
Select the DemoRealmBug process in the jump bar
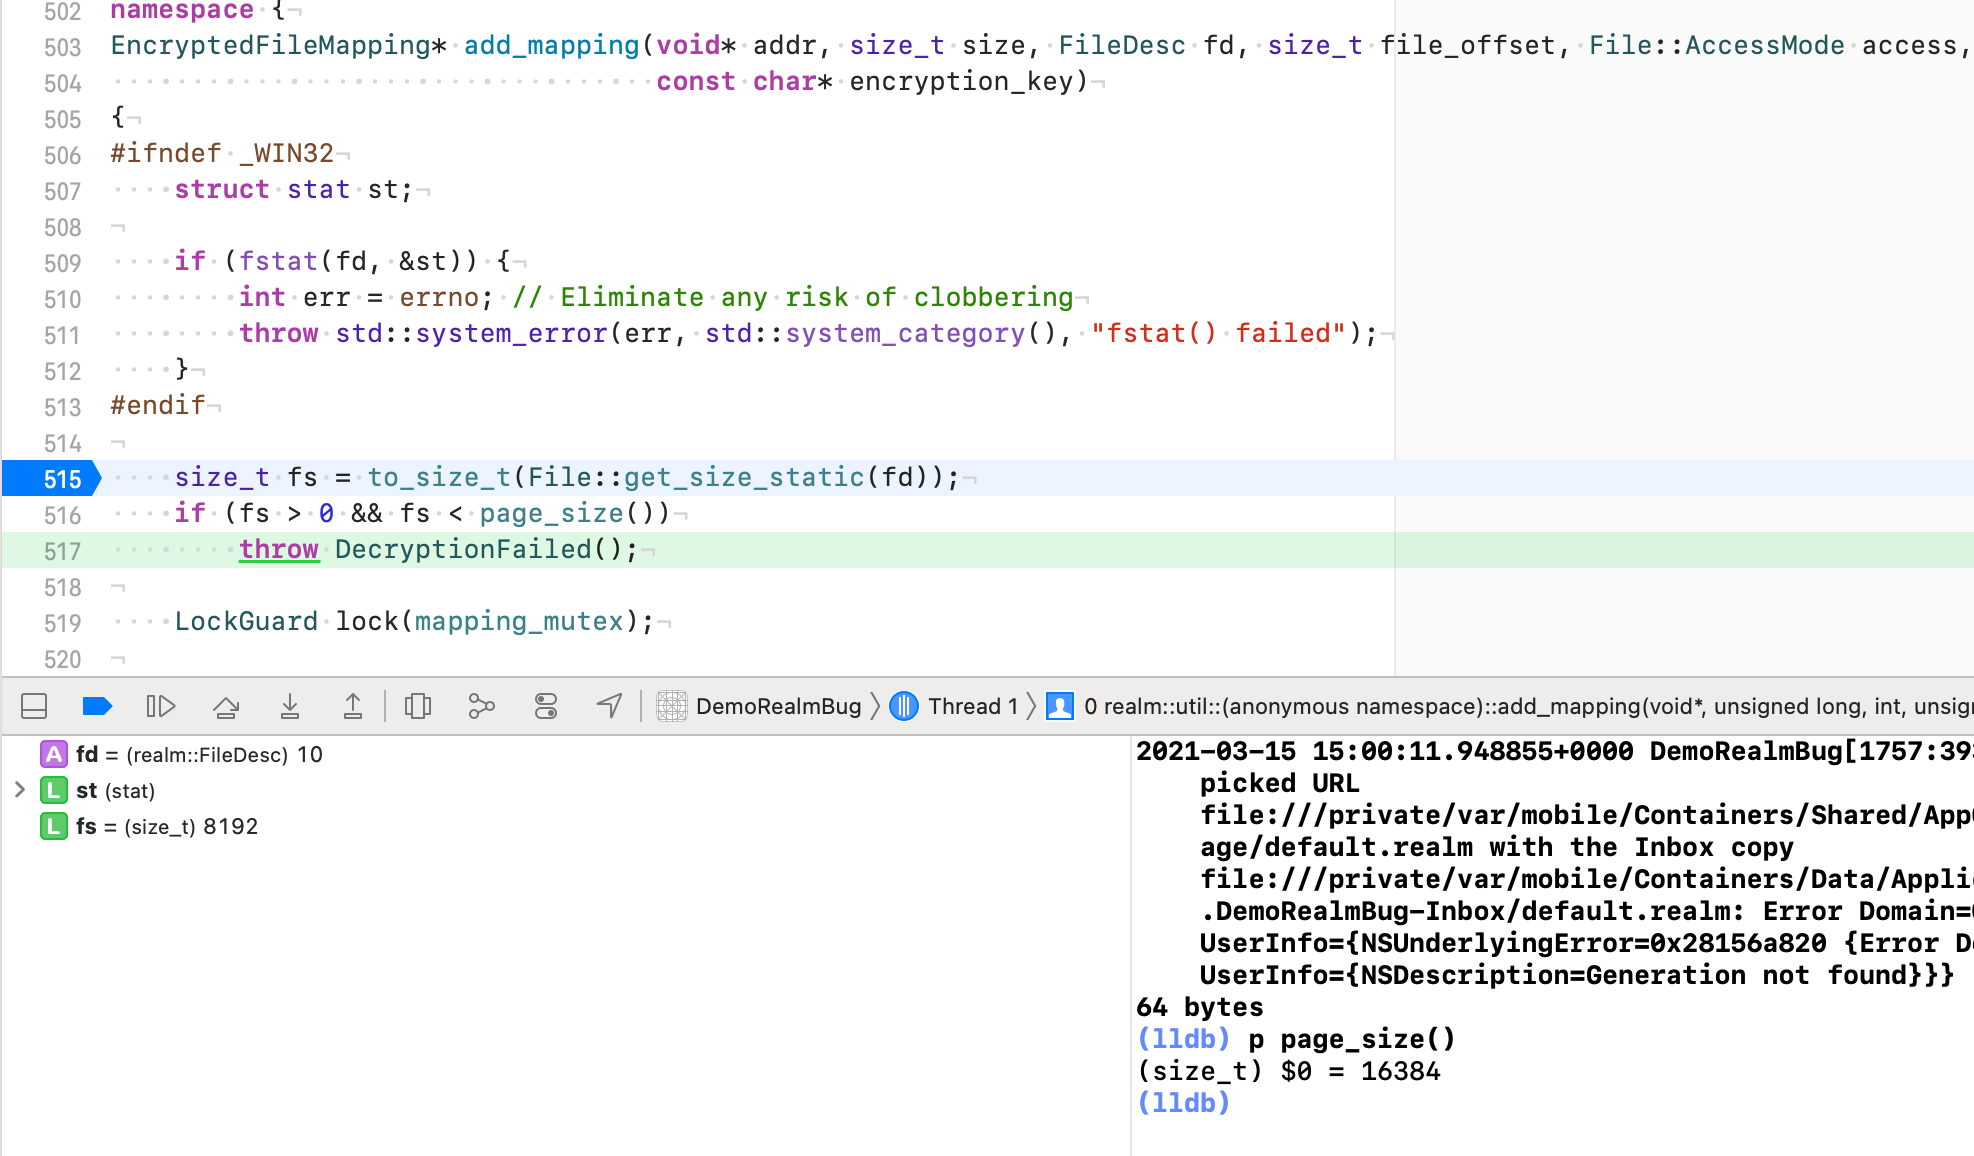777,707
